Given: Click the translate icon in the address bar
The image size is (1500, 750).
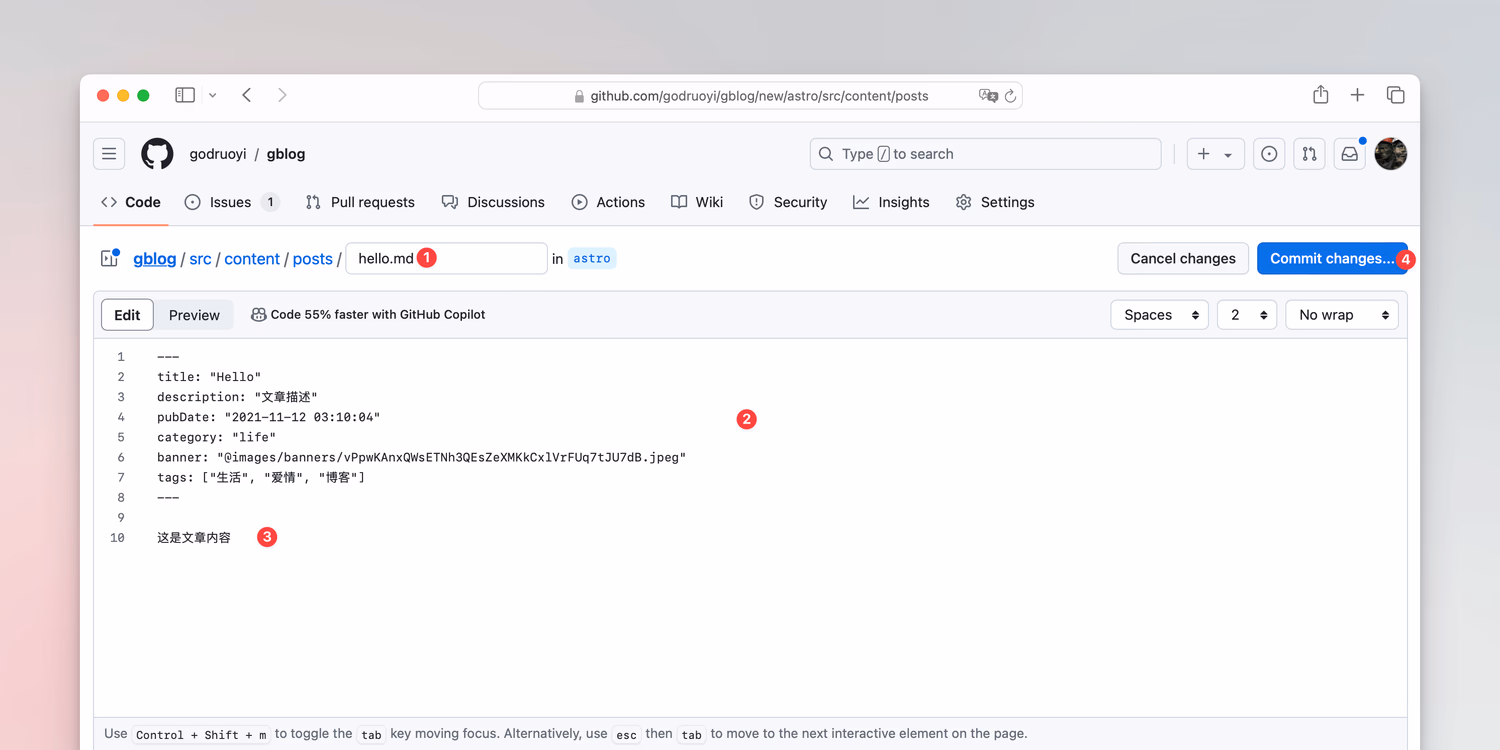Looking at the screenshot, I should coord(988,96).
